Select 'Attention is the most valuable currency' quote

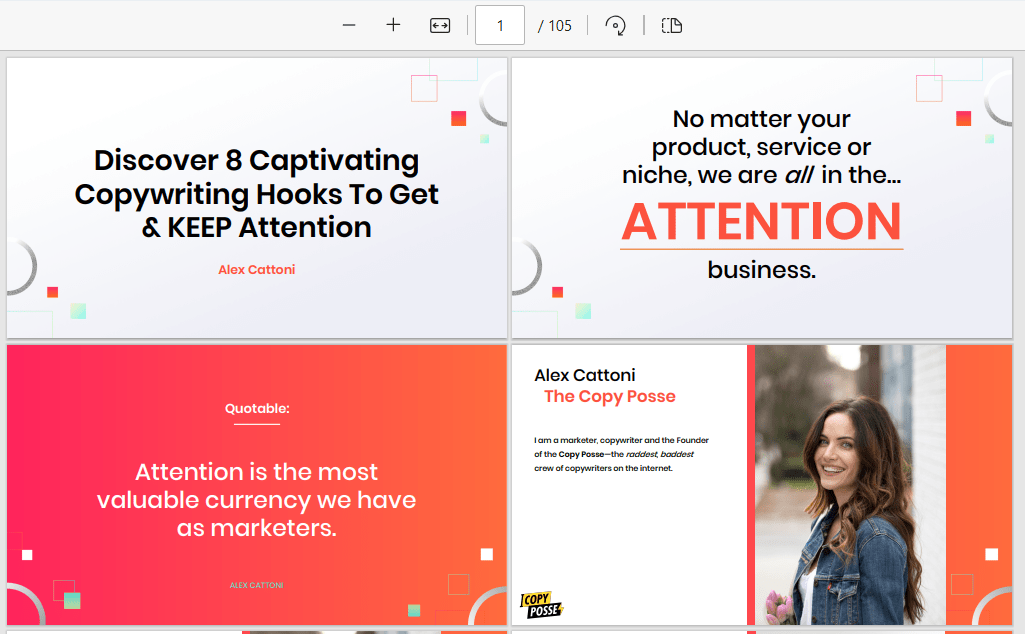coord(257,500)
